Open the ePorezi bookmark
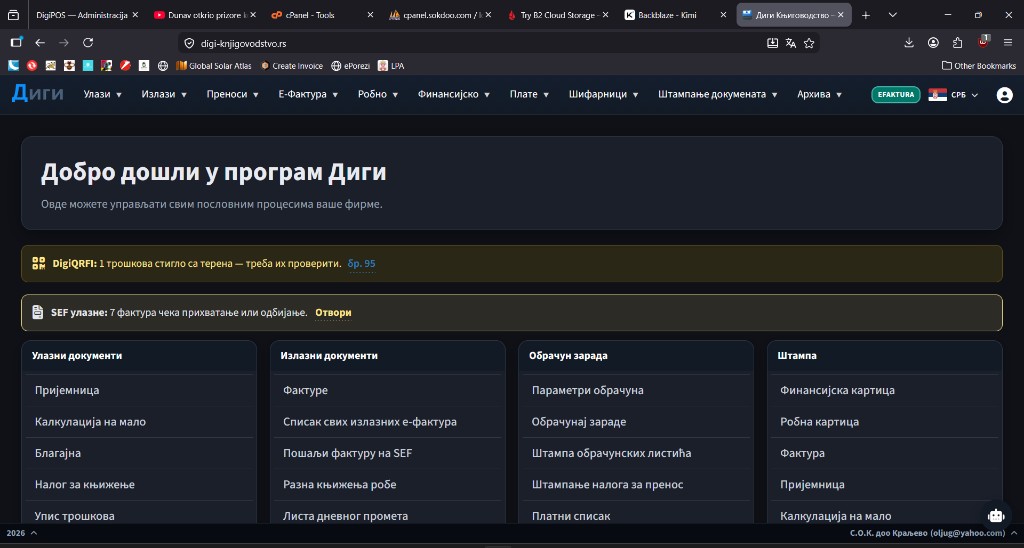Image resolution: width=1024 pixels, height=548 pixels. point(351,66)
